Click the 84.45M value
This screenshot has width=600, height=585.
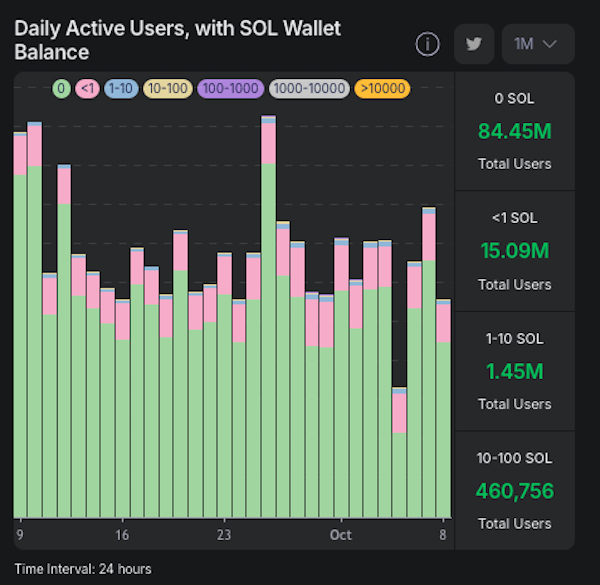tap(515, 131)
